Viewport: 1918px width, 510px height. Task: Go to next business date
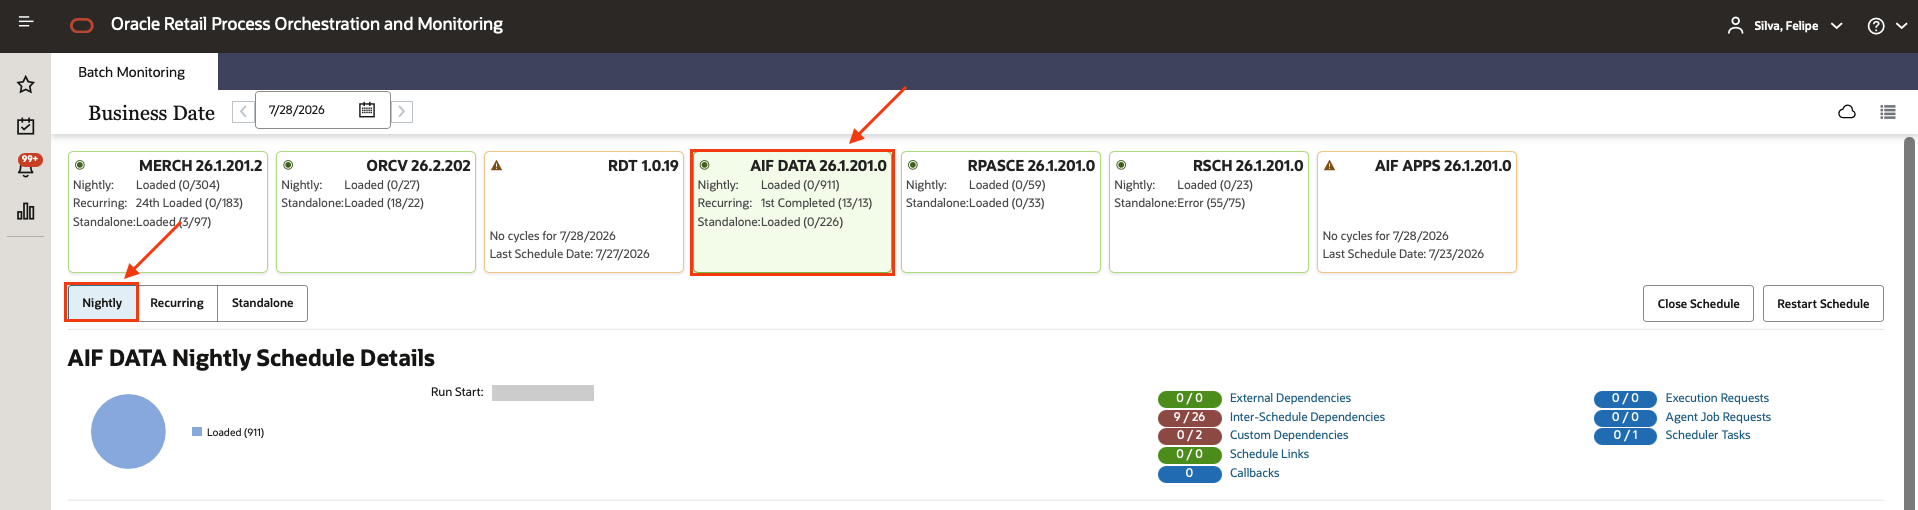tap(402, 111)
